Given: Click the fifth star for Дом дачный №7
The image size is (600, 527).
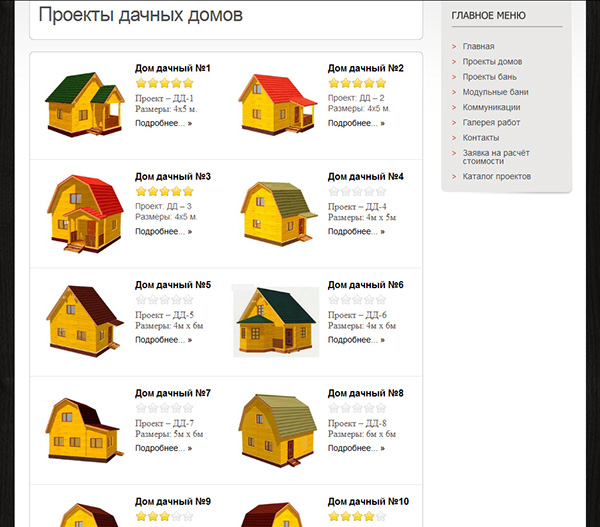Looking at the screenshot, I should [188, 408].
